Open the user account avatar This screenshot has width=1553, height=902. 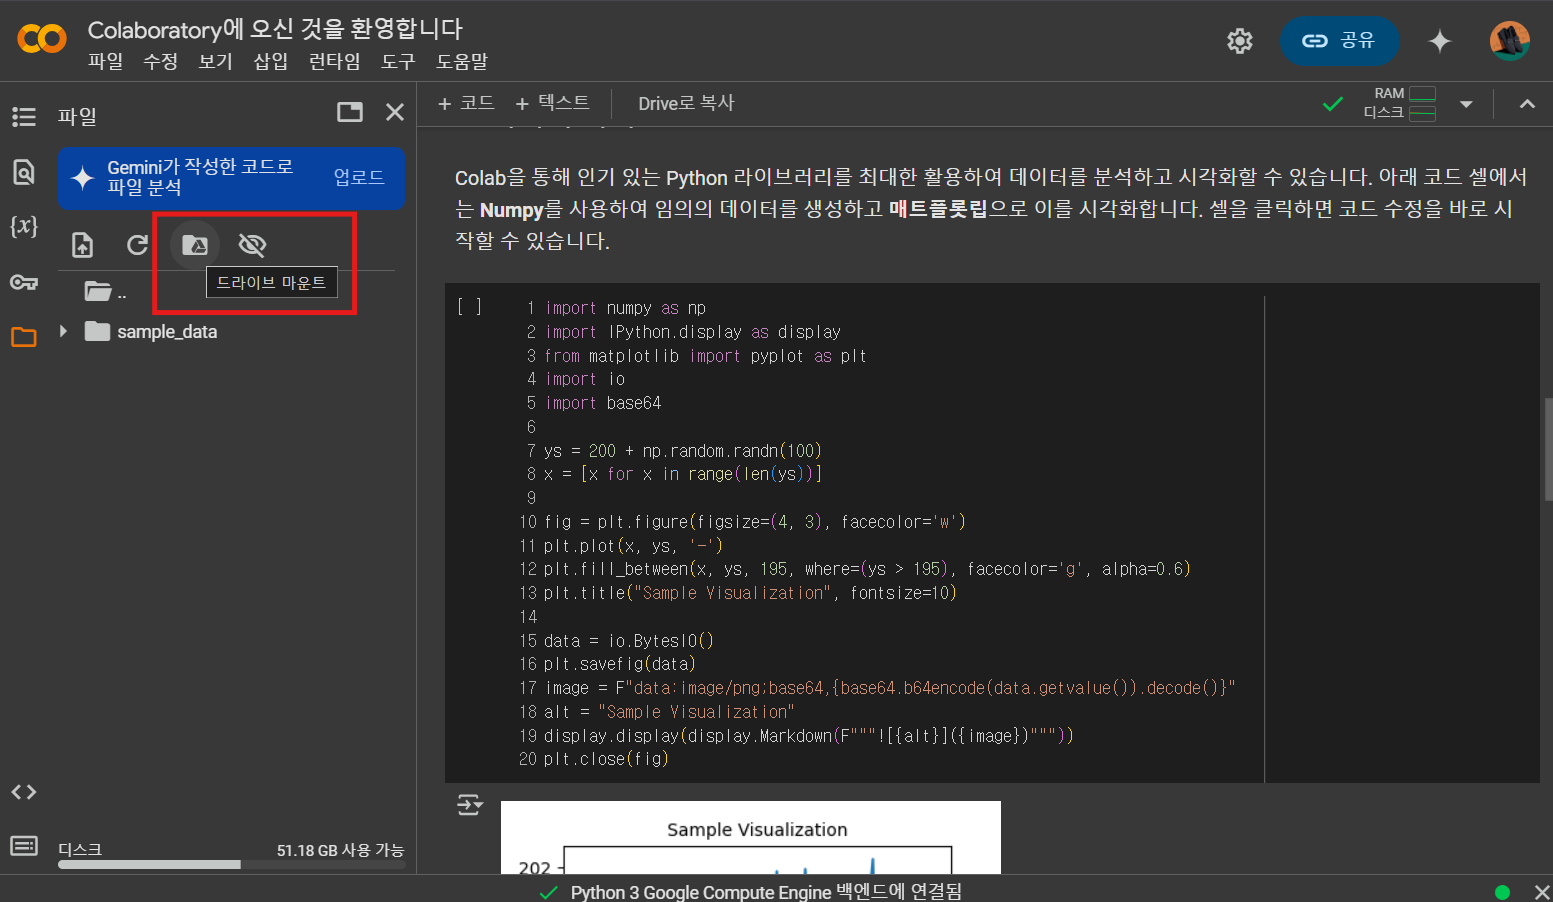(1510, 41)
